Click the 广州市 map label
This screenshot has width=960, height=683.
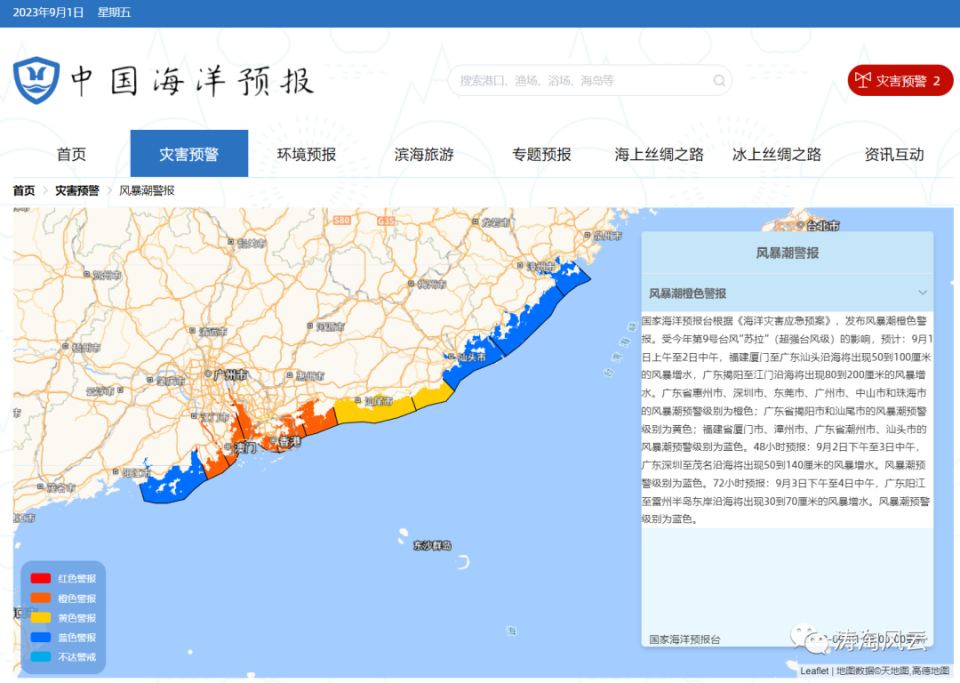tap(230, 374)
